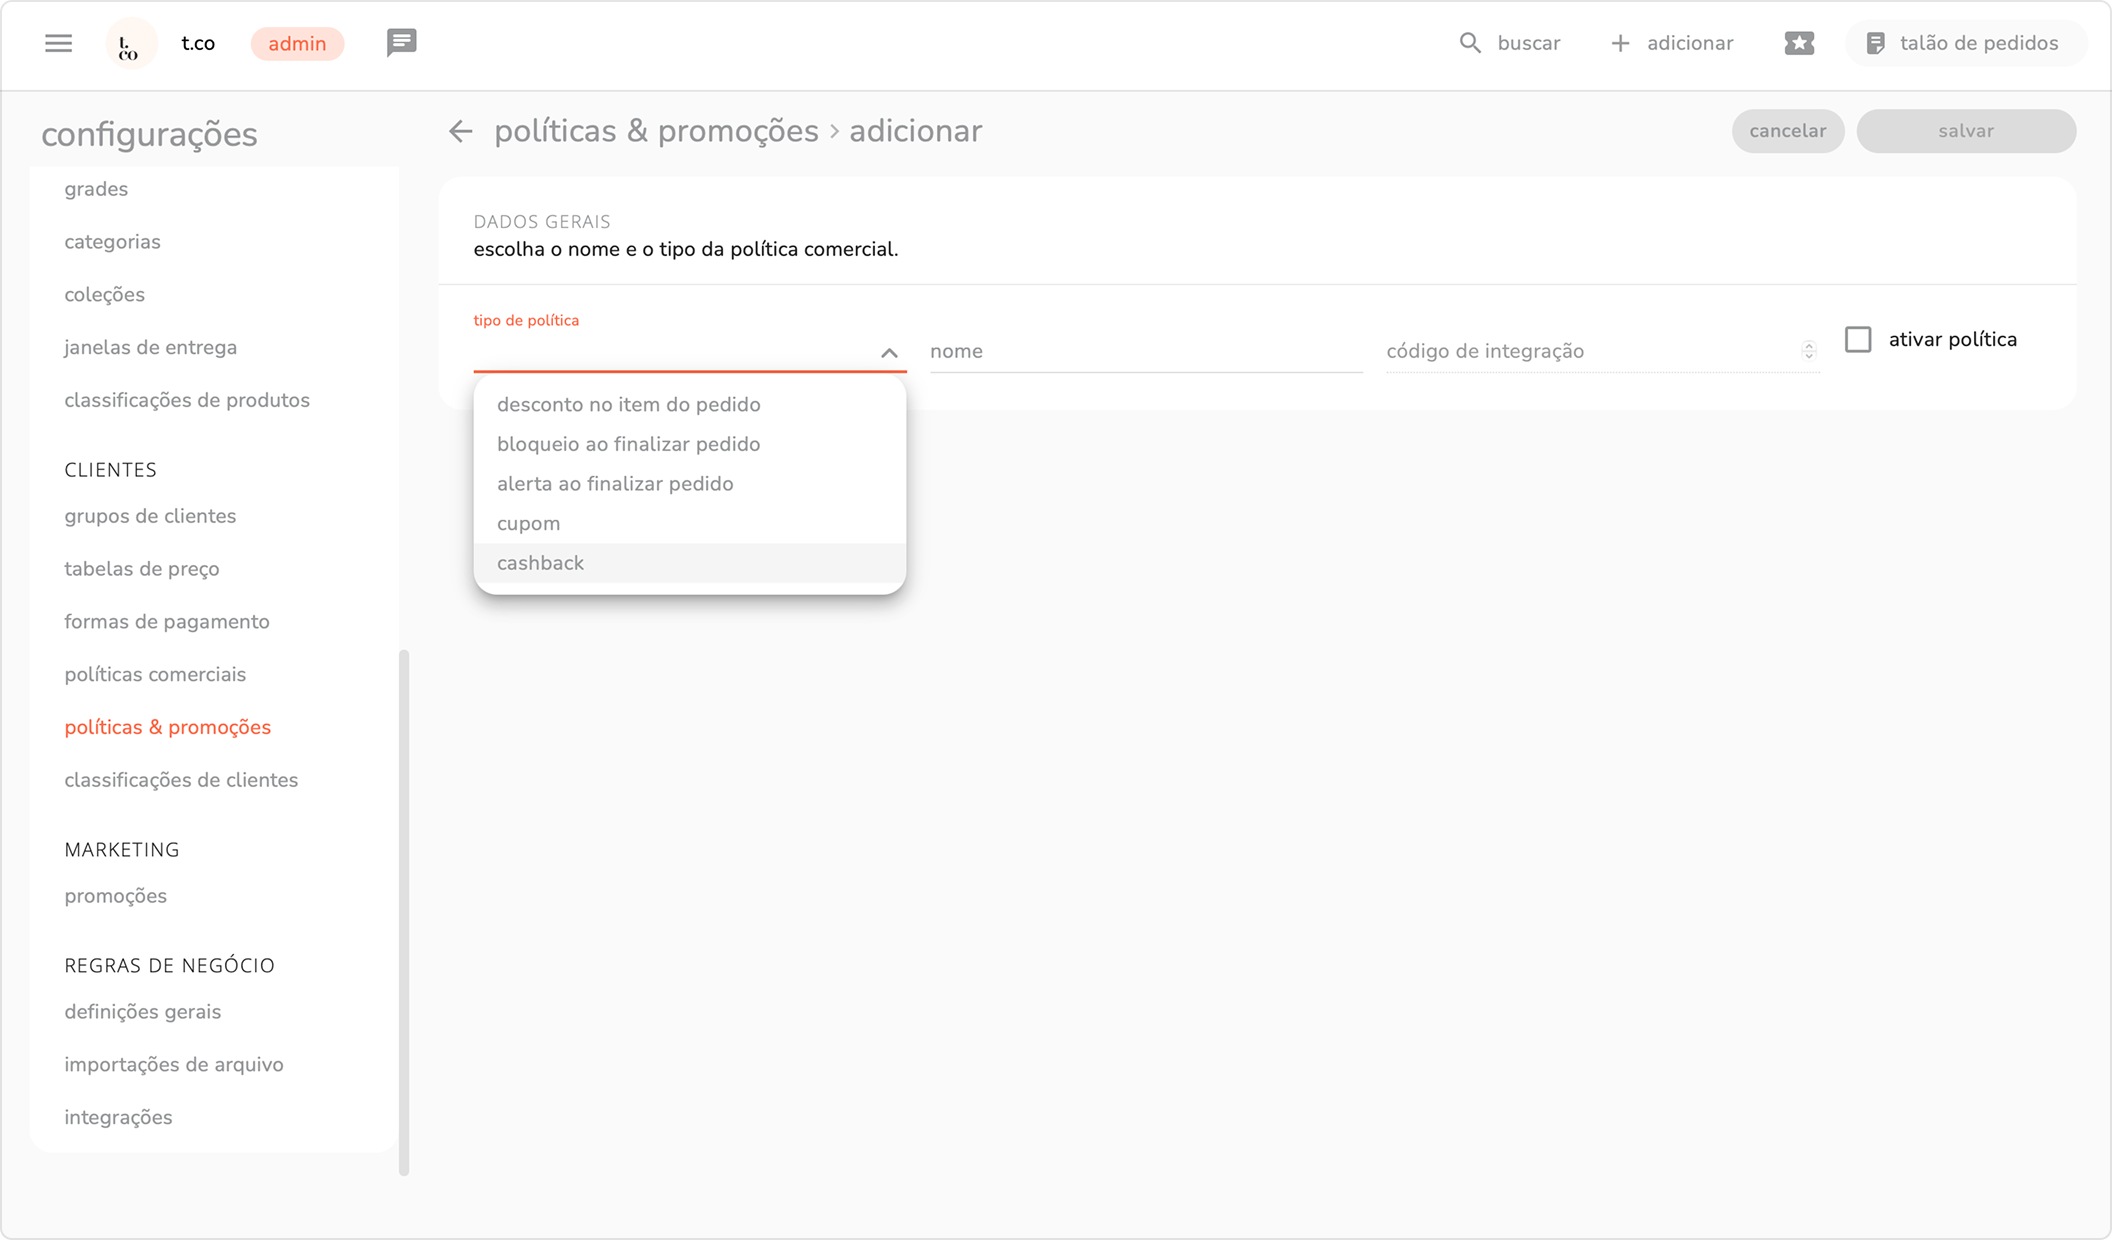
Task: Focus the nome input field
Action: 1145,351
